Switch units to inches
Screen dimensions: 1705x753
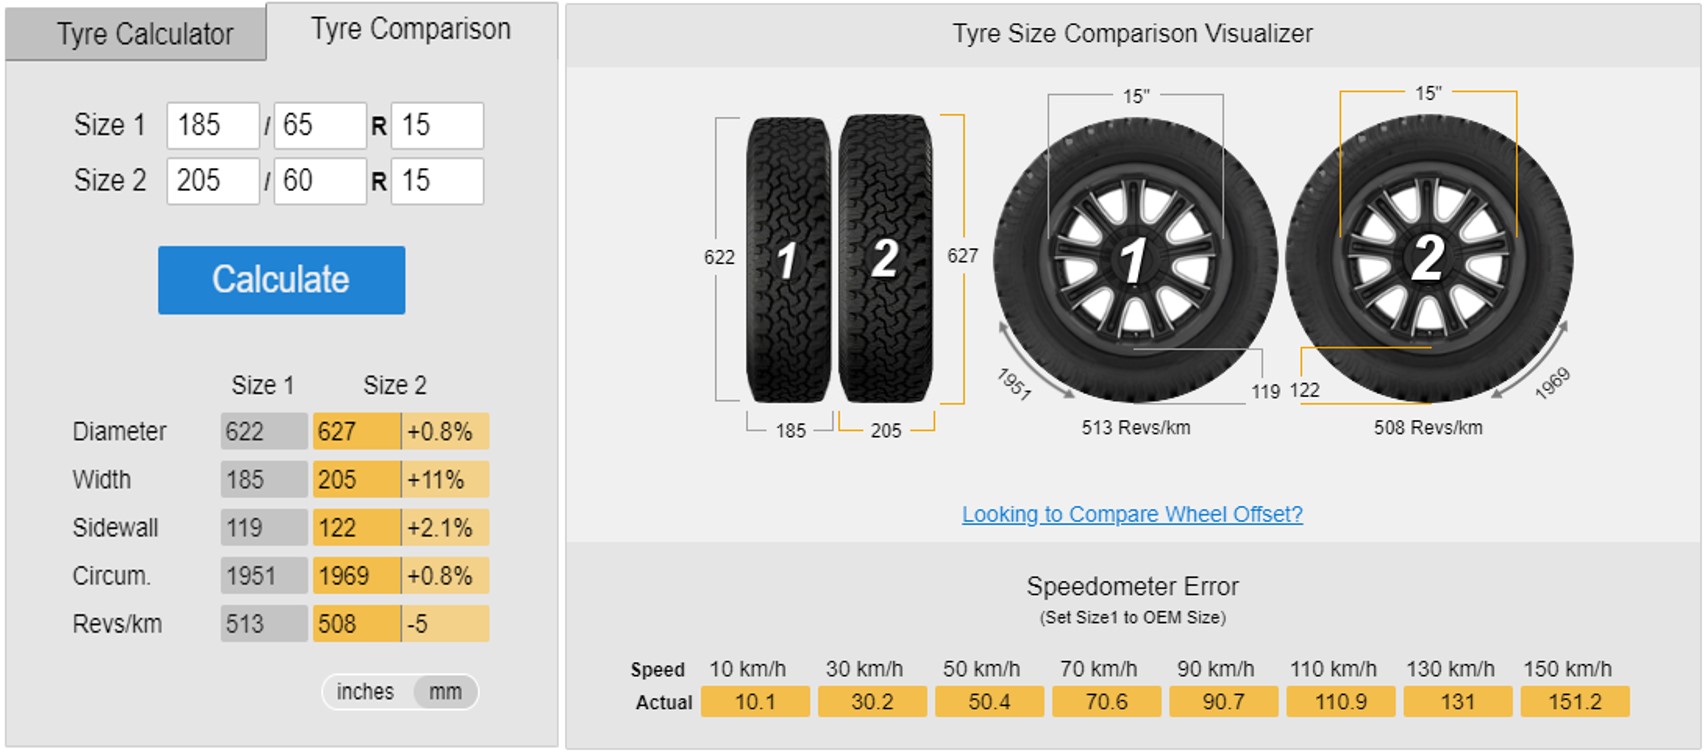point(365,692)
